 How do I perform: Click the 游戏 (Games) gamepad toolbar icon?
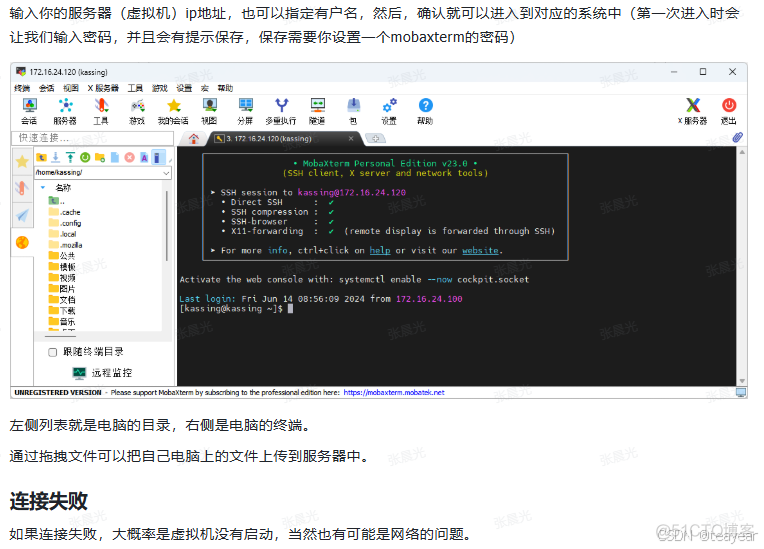pos(137,112)
